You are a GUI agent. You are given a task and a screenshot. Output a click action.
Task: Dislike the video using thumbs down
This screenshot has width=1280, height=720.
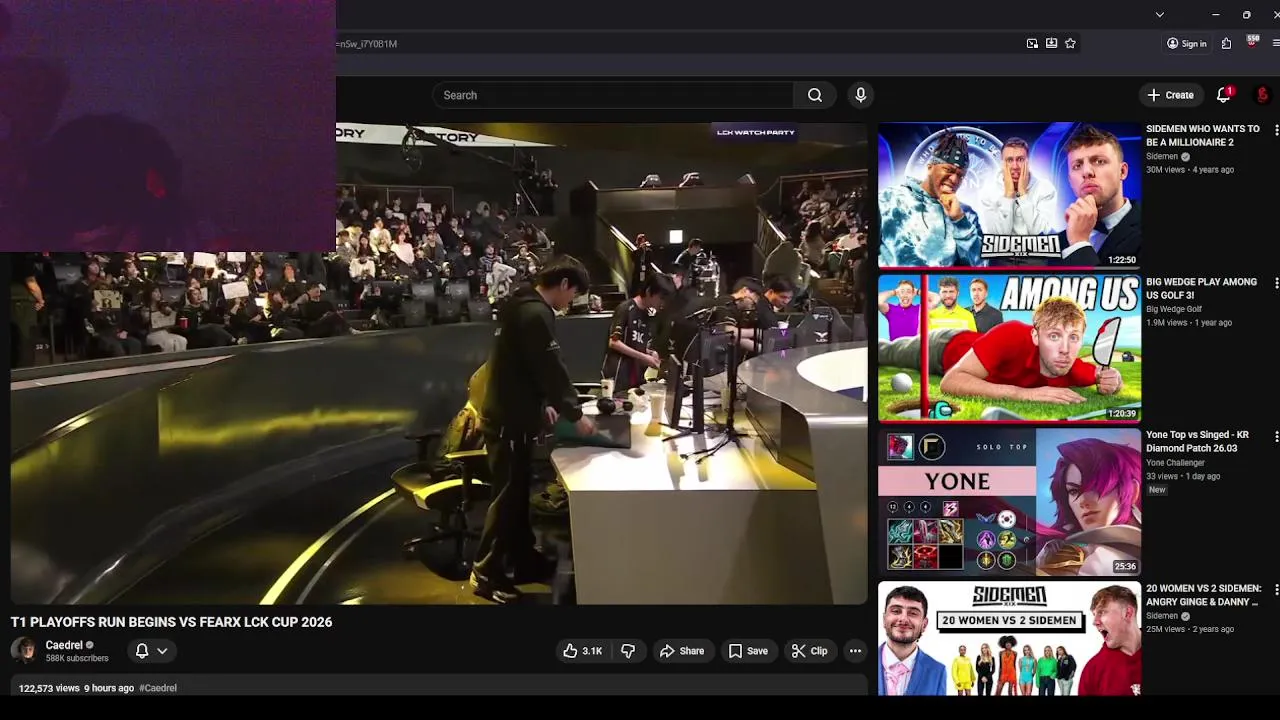pyautogui.click(x=628, y=651)
